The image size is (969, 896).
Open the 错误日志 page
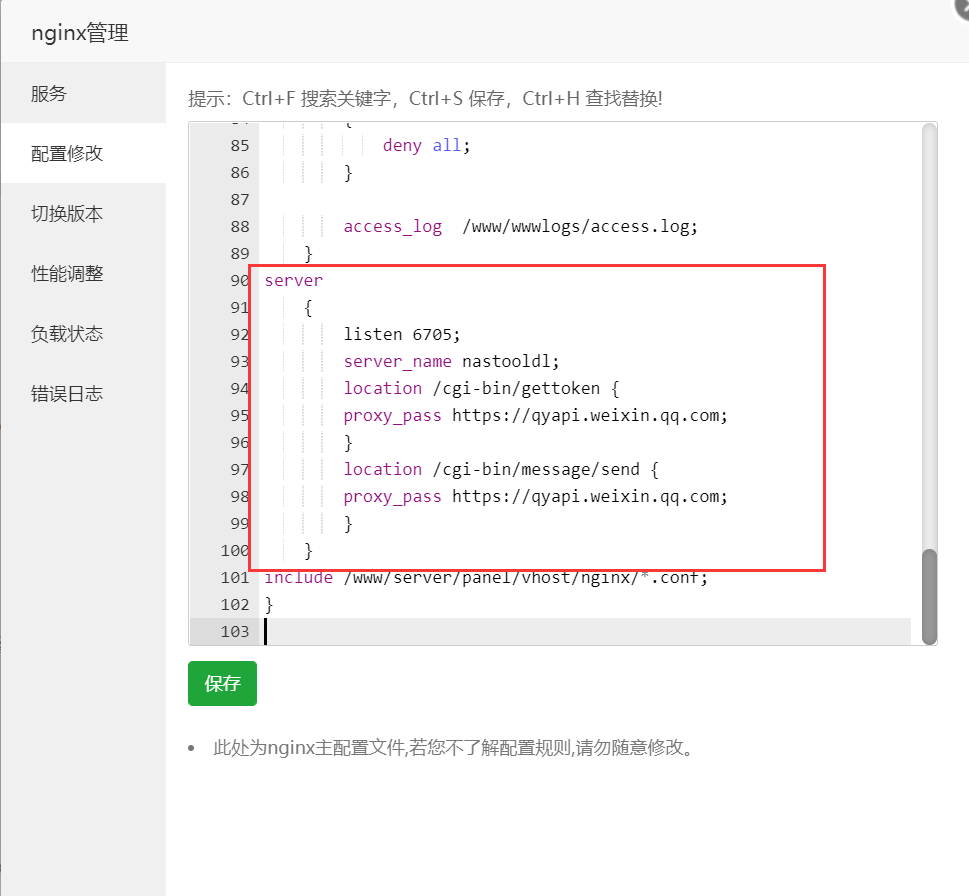66,392
